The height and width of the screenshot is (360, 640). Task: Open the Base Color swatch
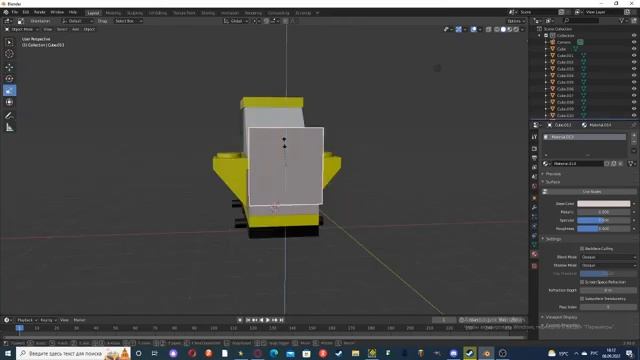[x=603, y=204]
